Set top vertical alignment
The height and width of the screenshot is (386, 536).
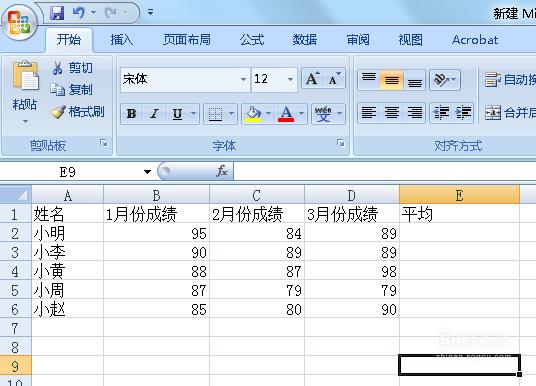coord(369,80)
